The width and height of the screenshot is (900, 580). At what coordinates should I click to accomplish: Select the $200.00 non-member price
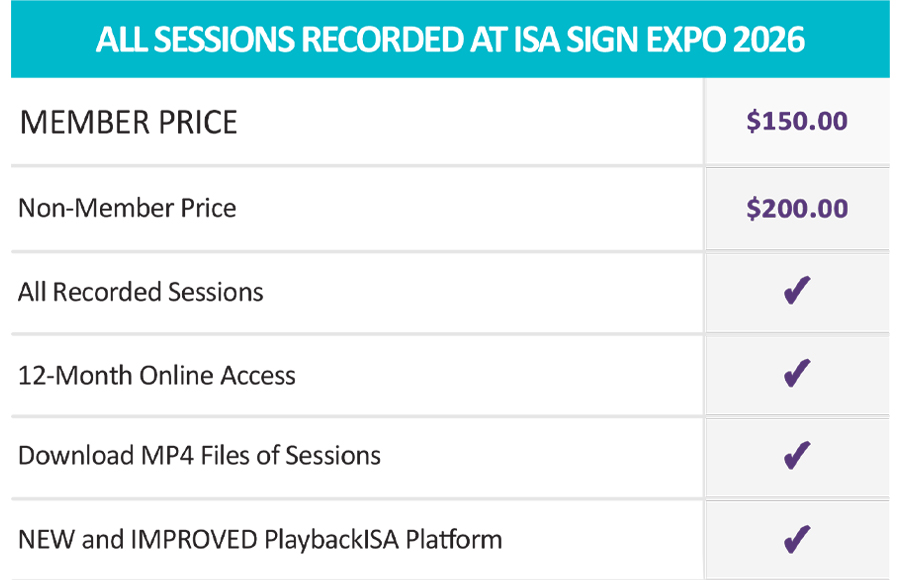point(797,208)
